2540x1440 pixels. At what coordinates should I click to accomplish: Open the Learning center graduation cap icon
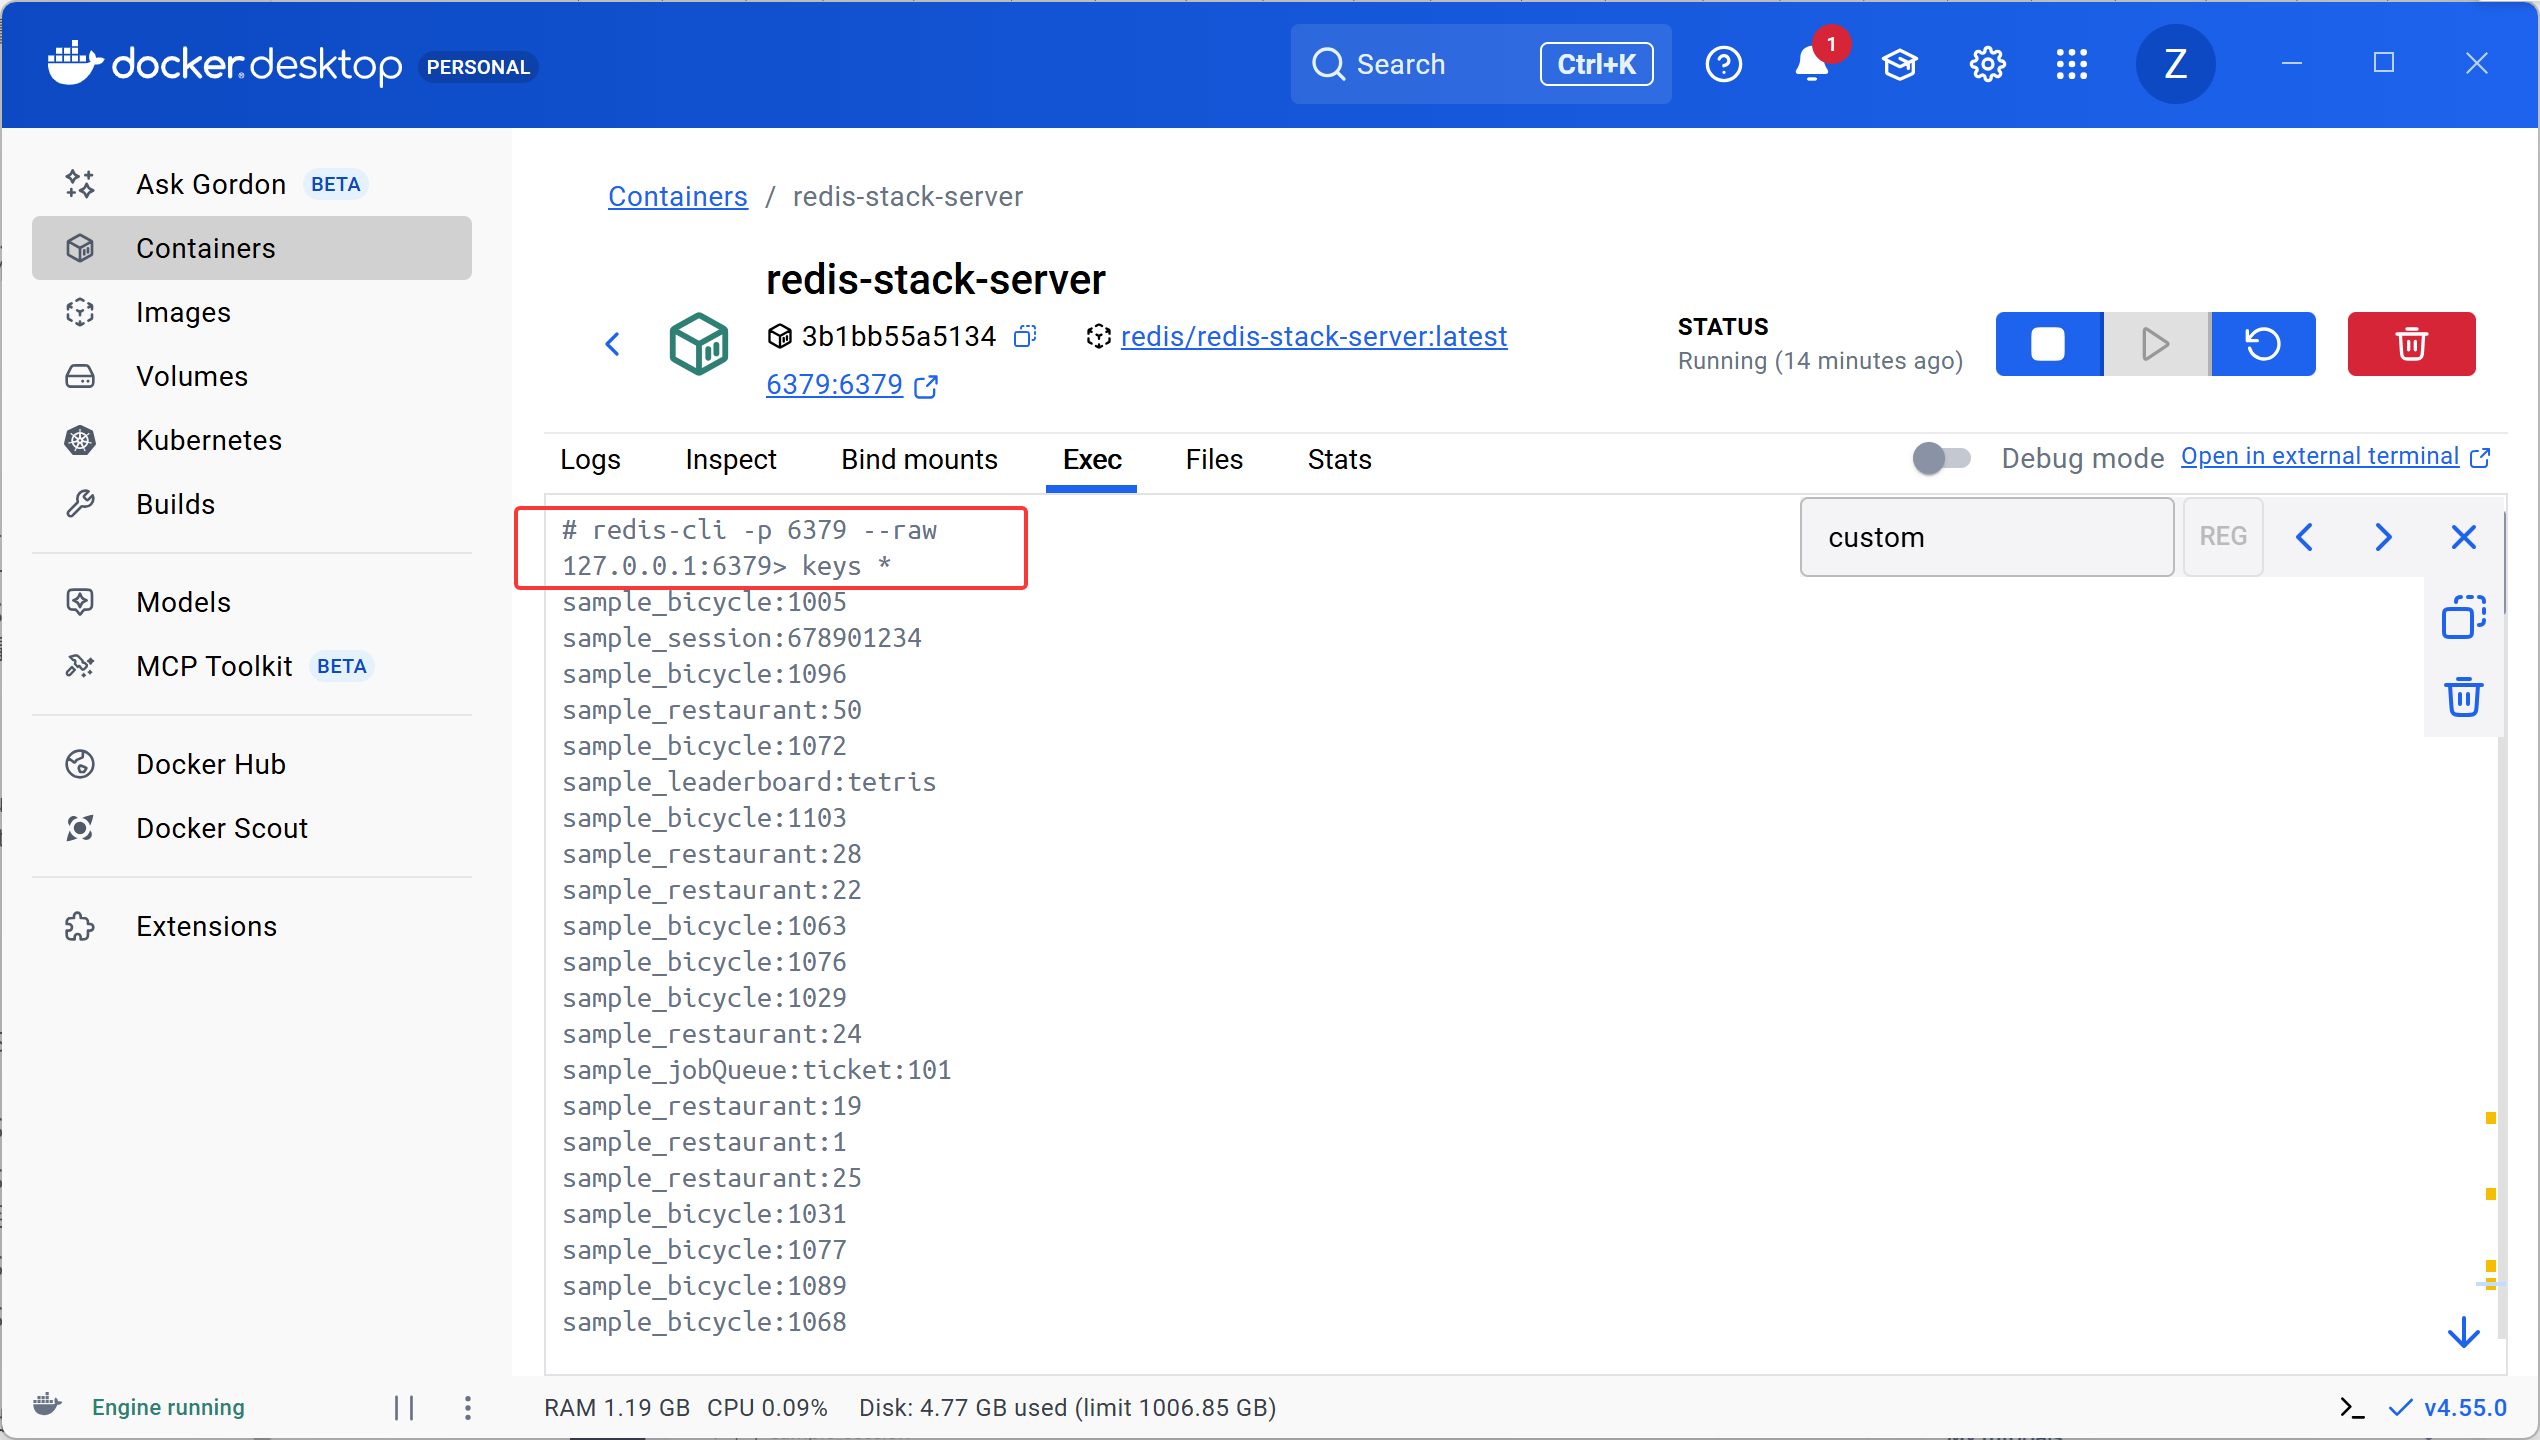pos(1899,65)
